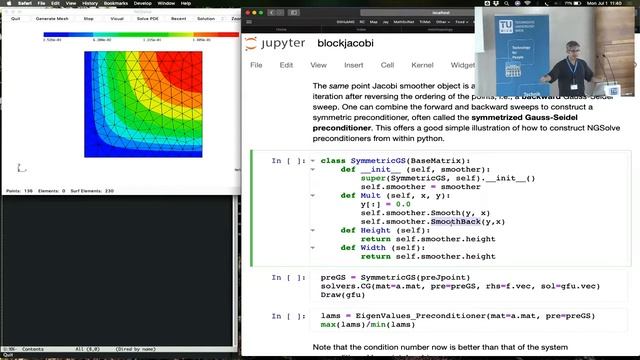Go back with Safari's back arrow
This screenshot has width=640, height=360.
(272, 13)
